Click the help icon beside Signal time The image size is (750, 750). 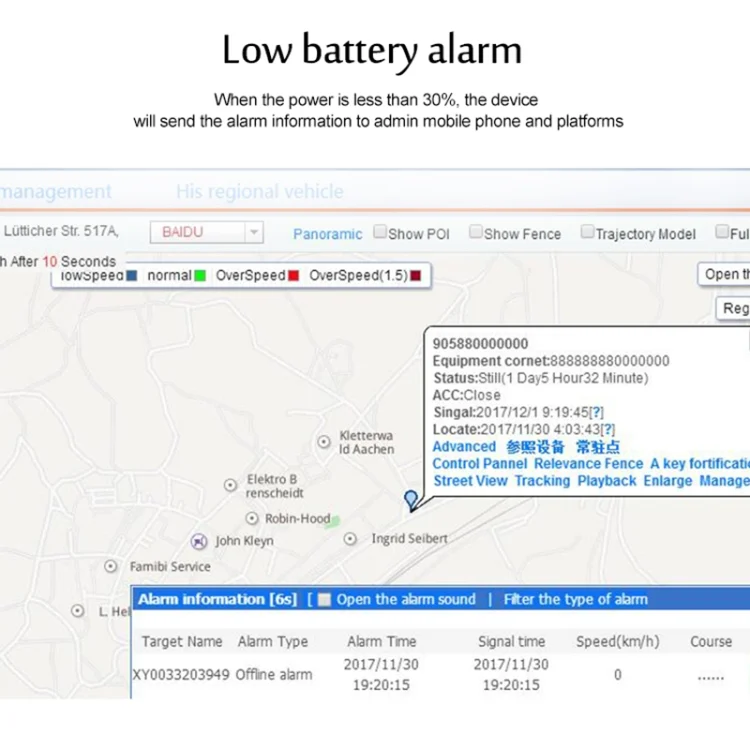coord(596,412)
